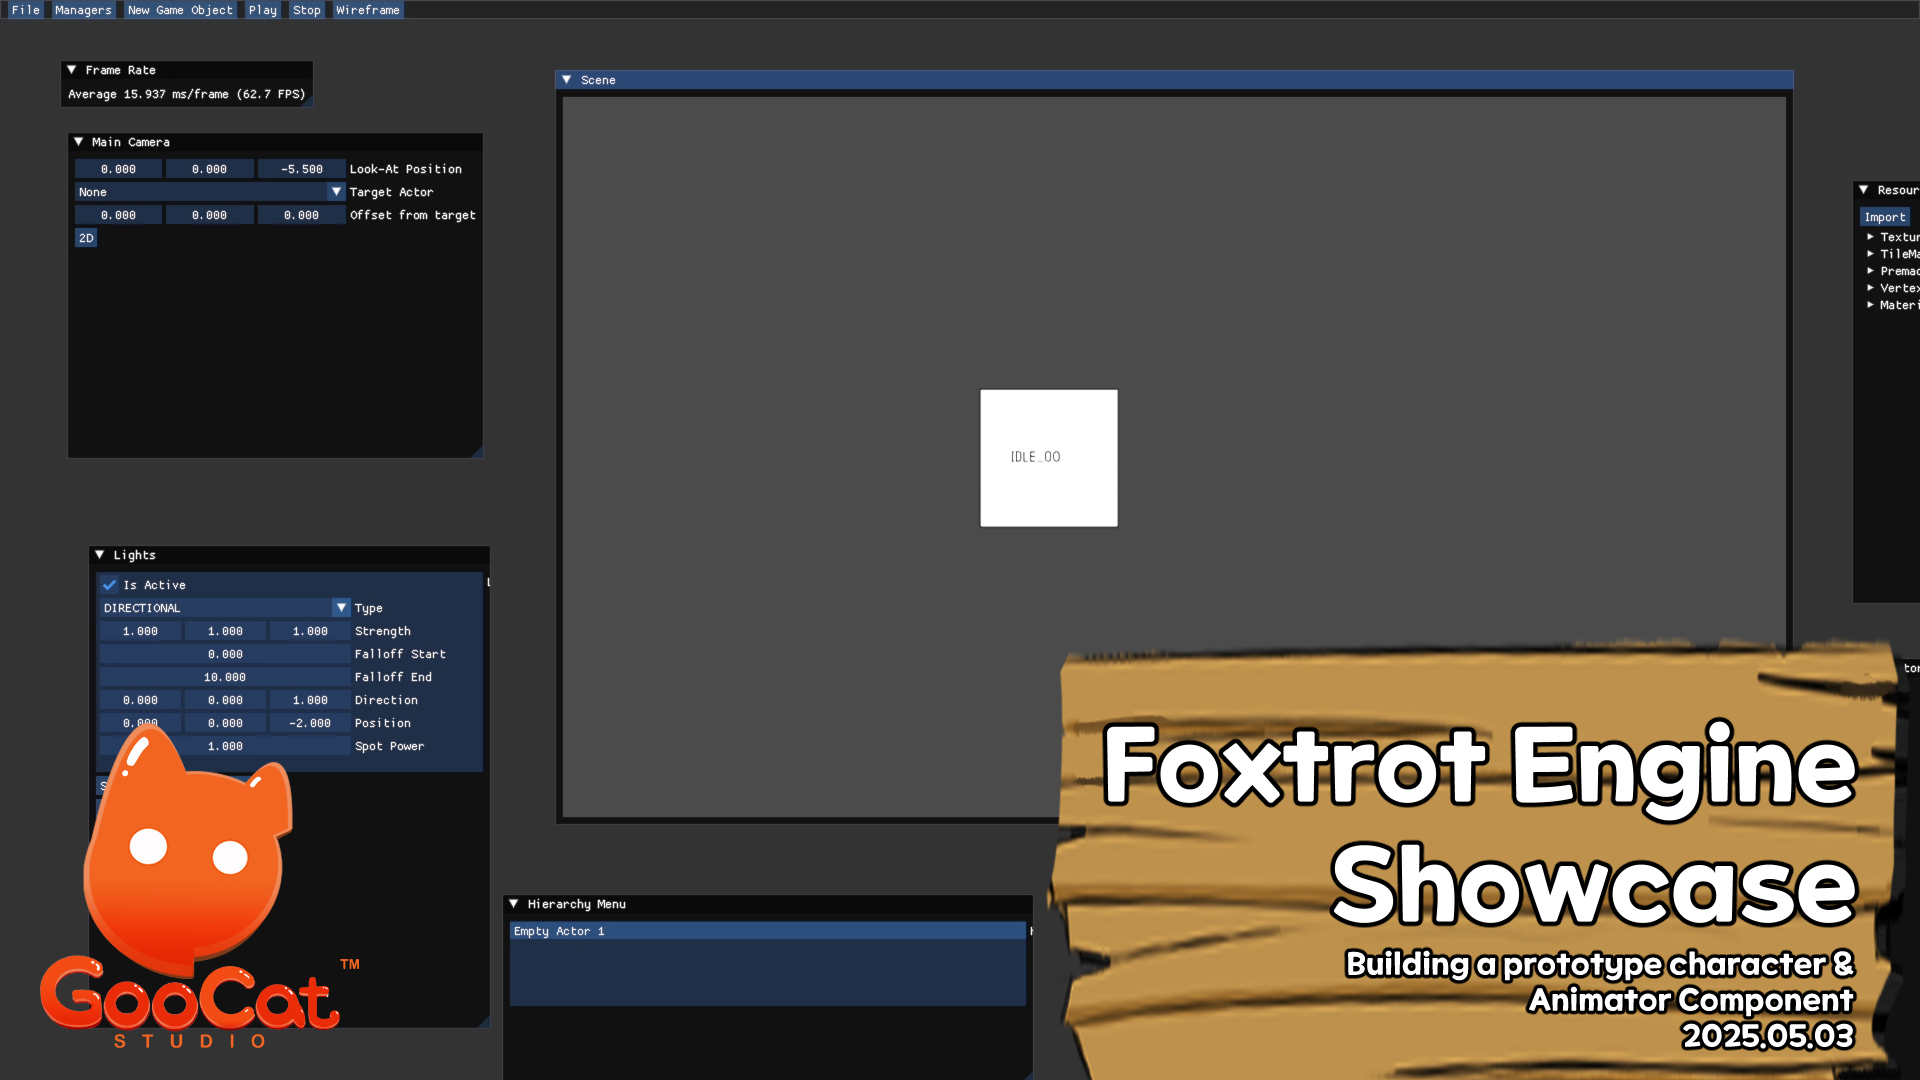Screen dimensions: 1920x1080
Task: Click the Average ms/frame text
Action: (187, 94)
